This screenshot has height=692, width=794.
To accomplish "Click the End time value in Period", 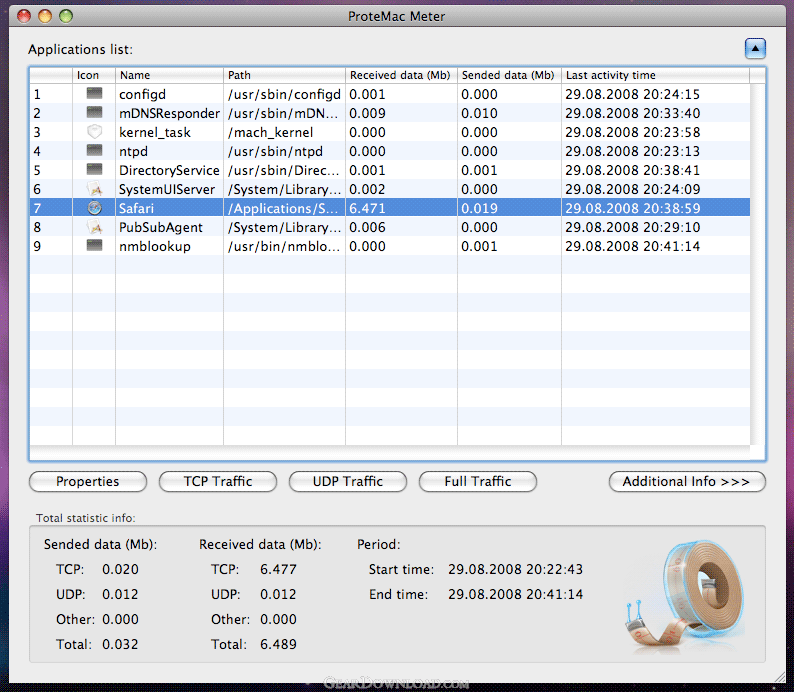I will point(515,594).
